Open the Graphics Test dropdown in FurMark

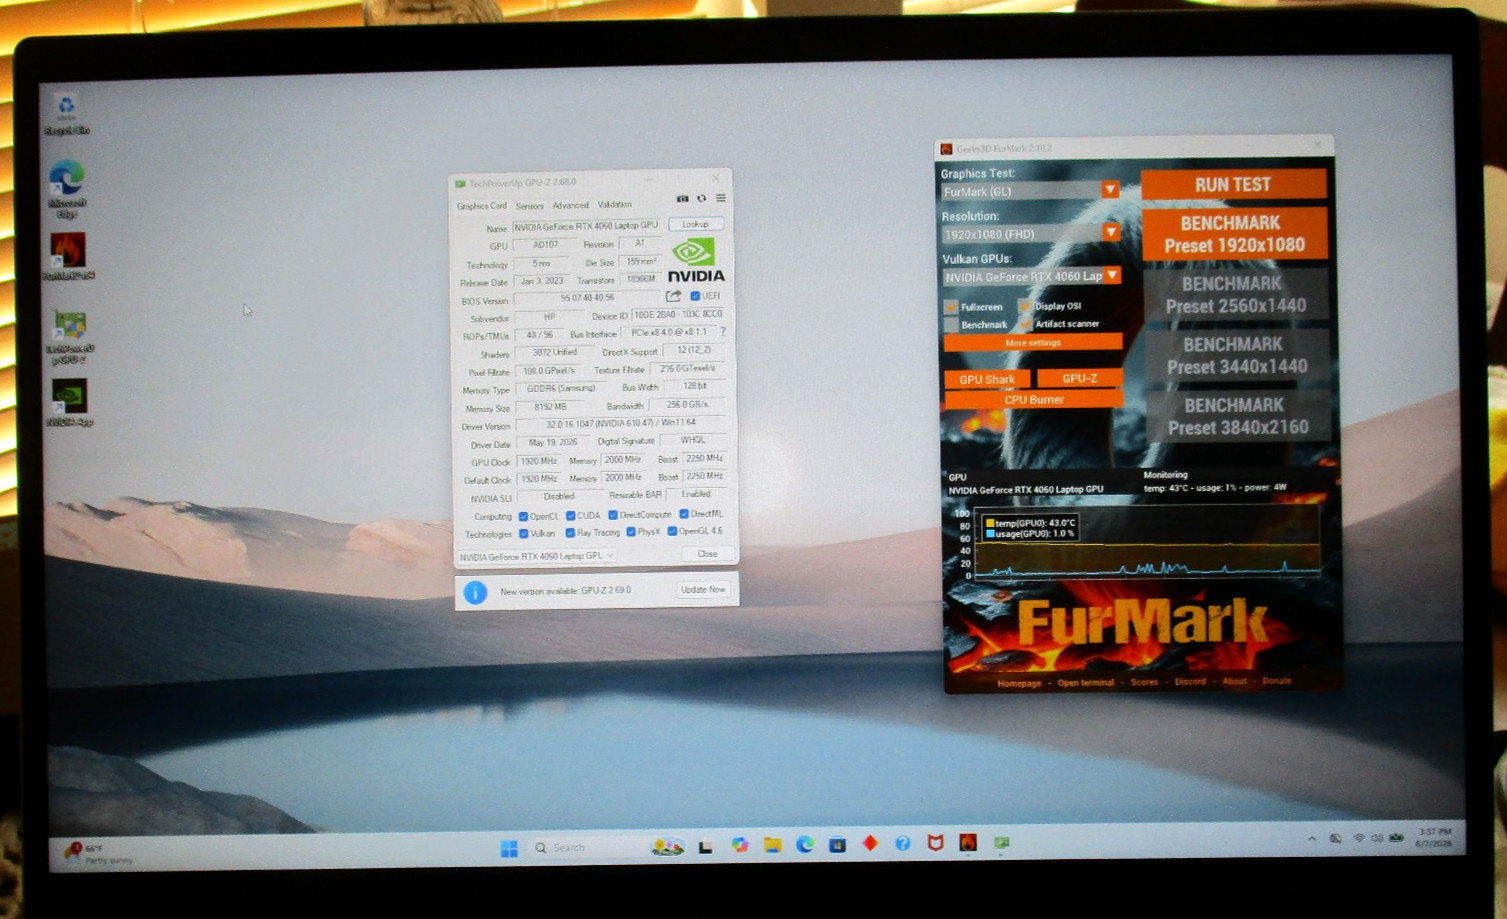tap(1110, 189)
